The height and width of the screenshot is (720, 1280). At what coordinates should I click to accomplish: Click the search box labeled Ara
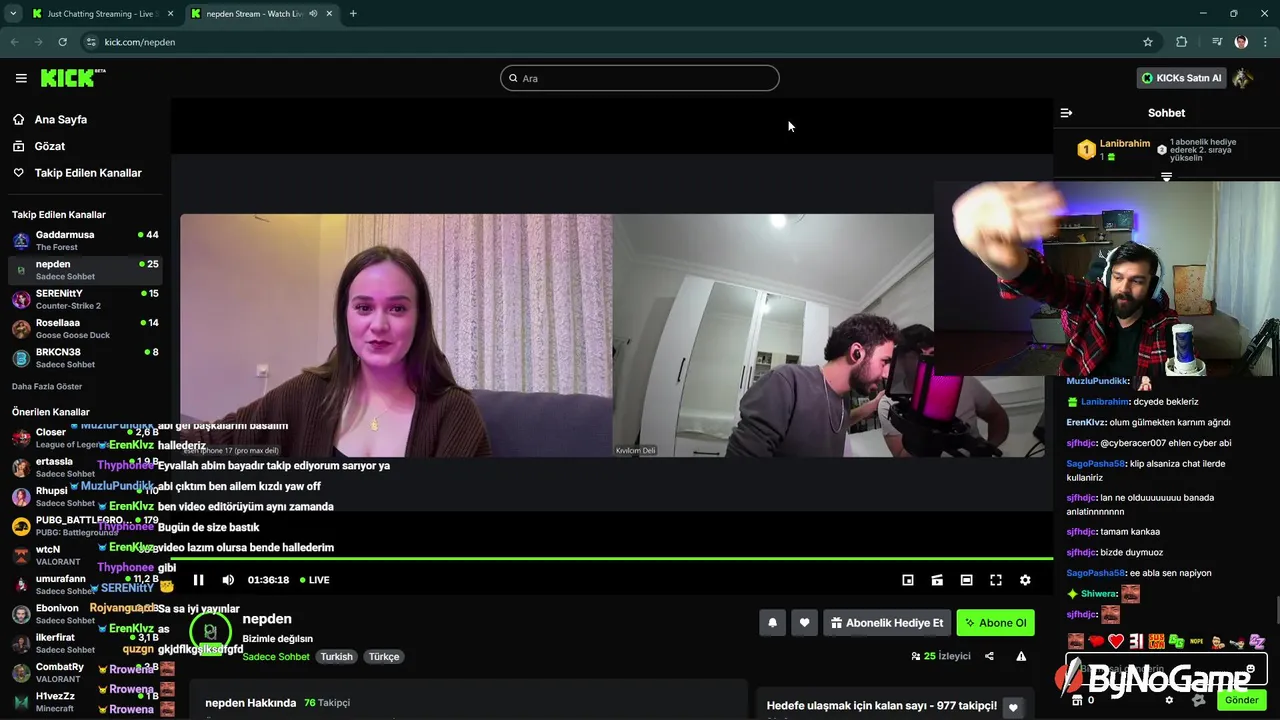click(x=640, y=78)
